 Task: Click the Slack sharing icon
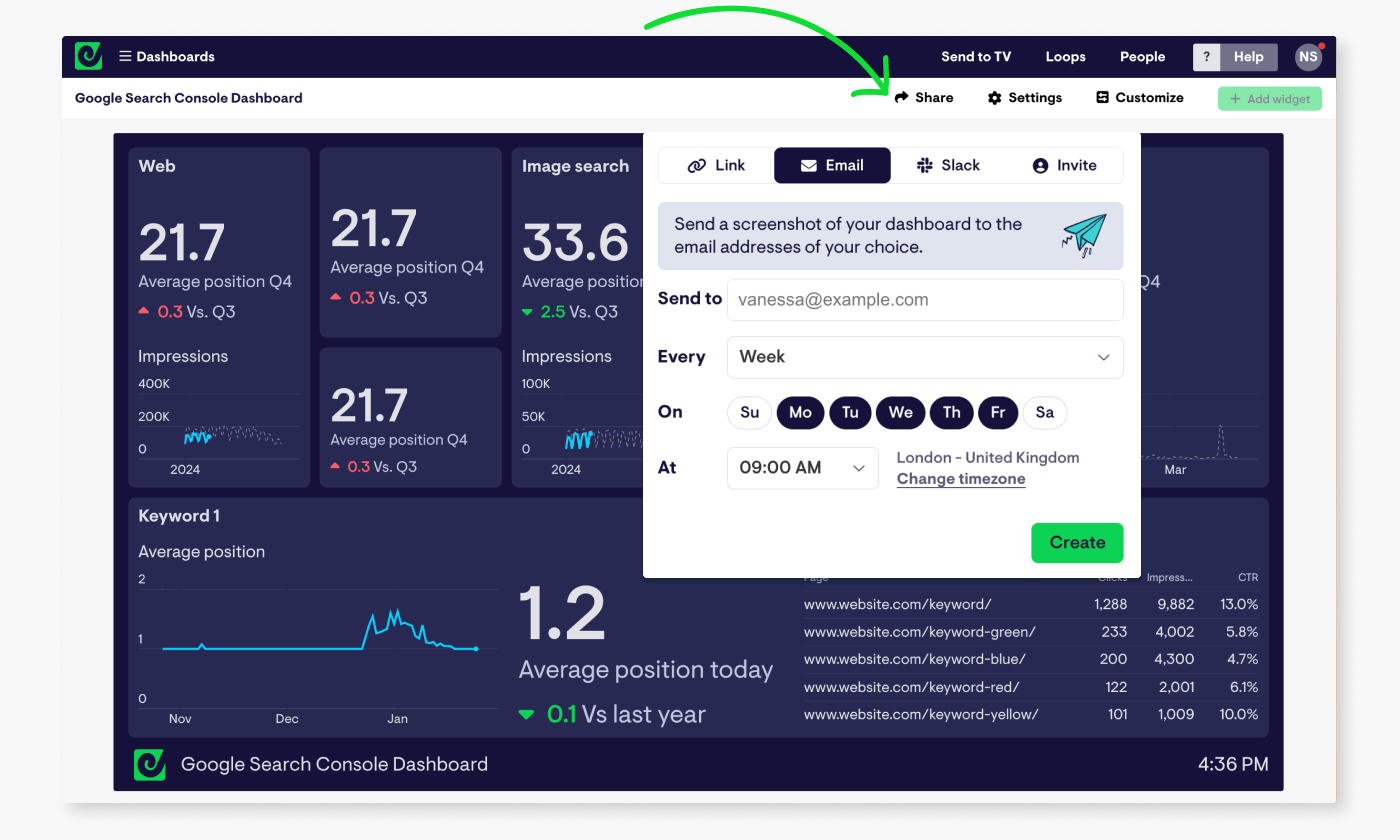pyautogui.click(x=925, y=165)
